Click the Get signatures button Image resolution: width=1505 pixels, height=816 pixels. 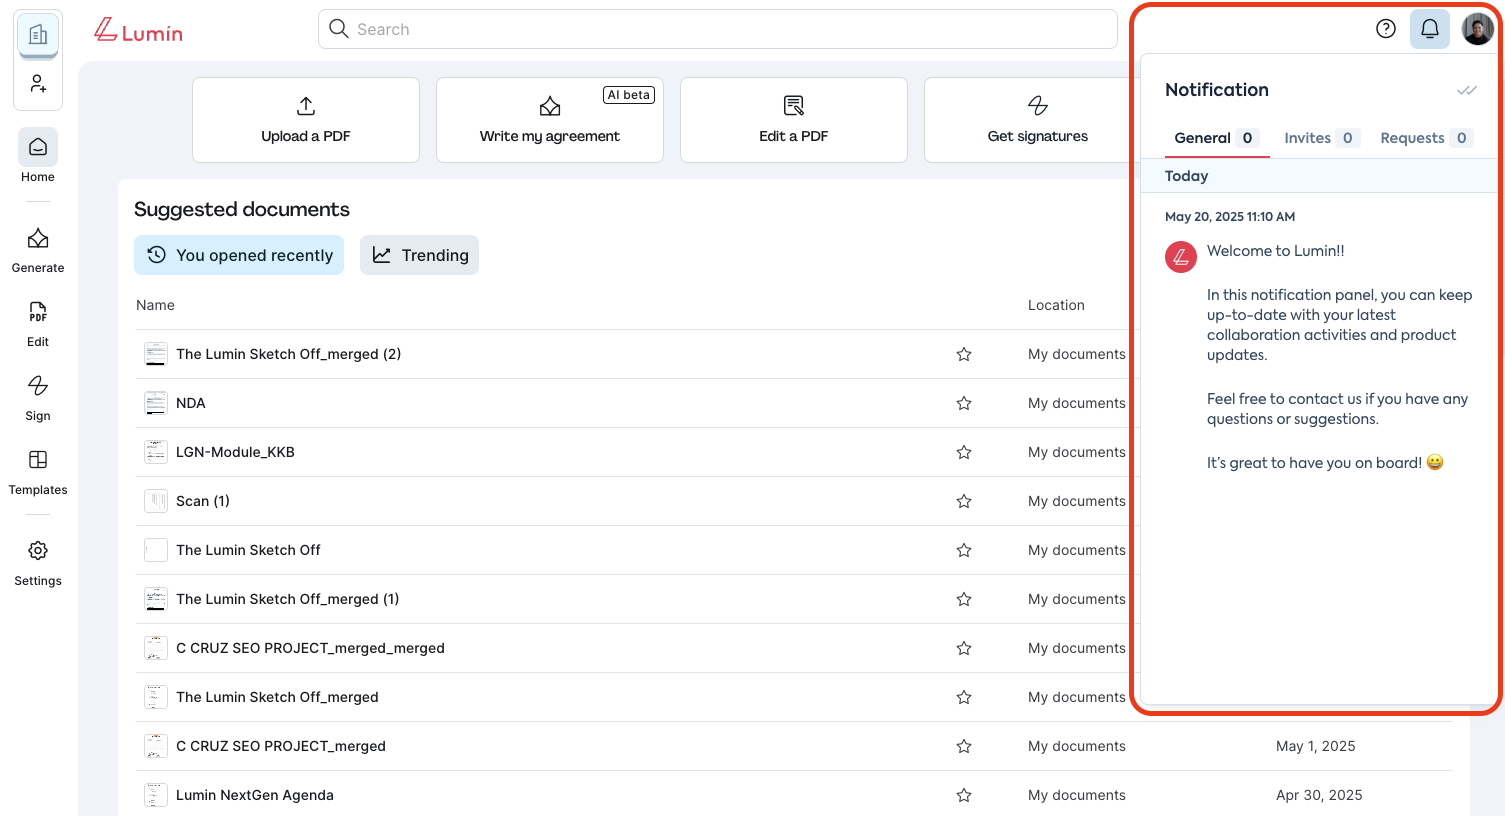click(x=1030, y=120)
